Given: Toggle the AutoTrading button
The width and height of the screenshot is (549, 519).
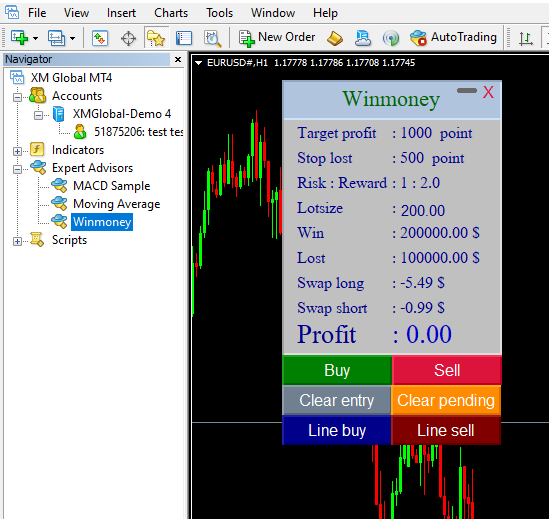Looking at the screenshot, I should (453, 37).
